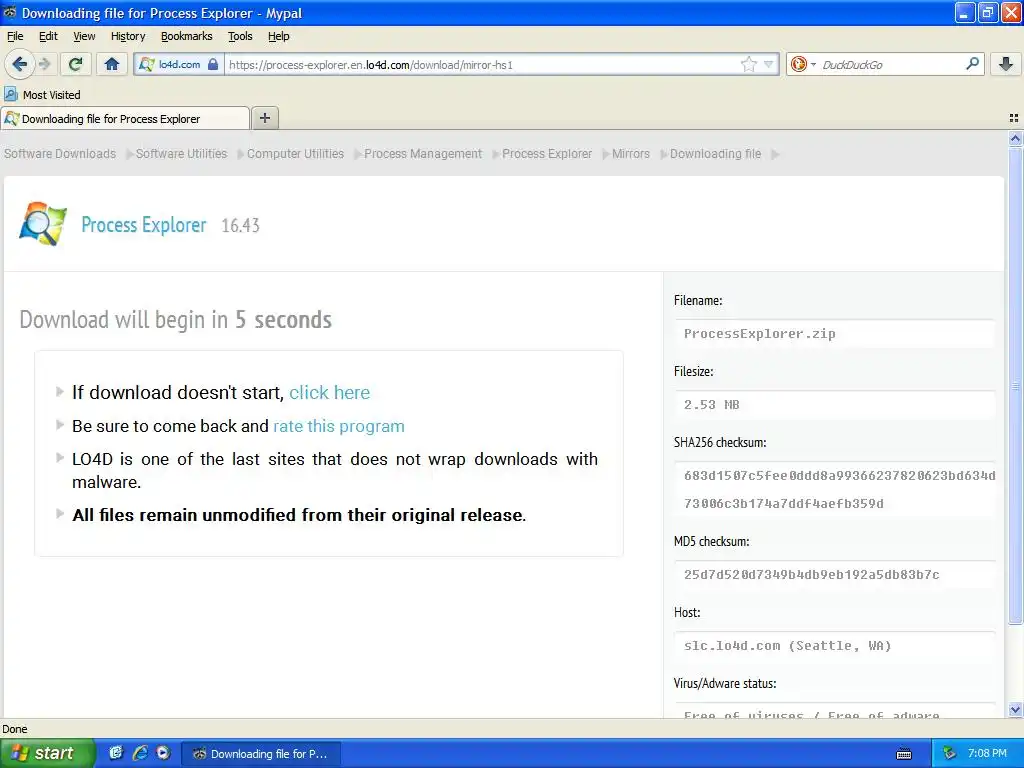Viewport: 1024px width, 768px height.
Task: Open the Most Visited bookmarks folder
Action: point(42,95)
